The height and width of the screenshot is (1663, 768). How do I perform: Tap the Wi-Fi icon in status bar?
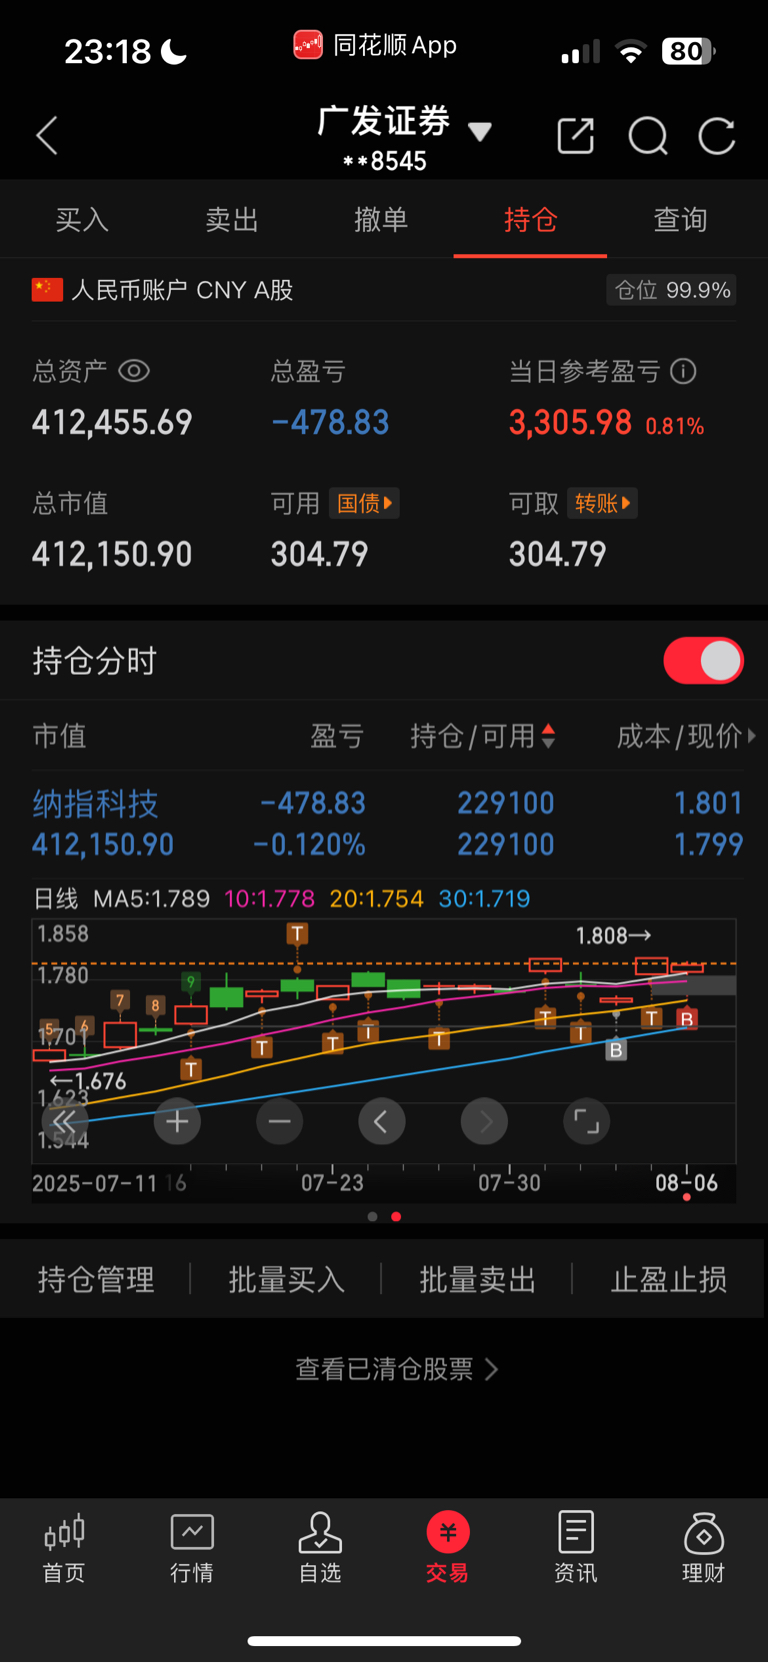click(x=630, y=51)
